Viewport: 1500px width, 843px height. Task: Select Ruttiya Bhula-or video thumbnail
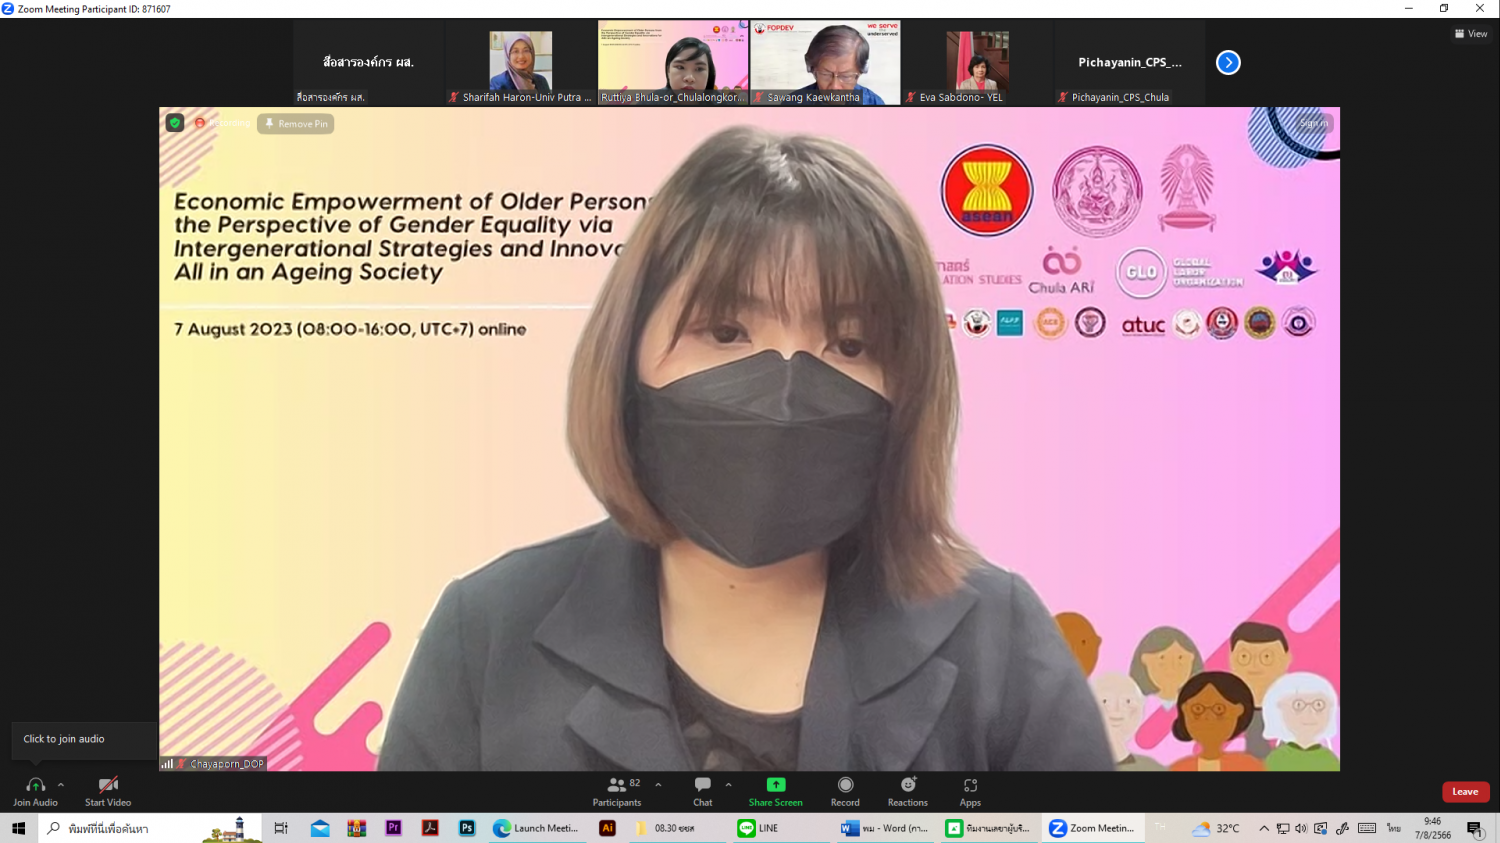[673, 62]
